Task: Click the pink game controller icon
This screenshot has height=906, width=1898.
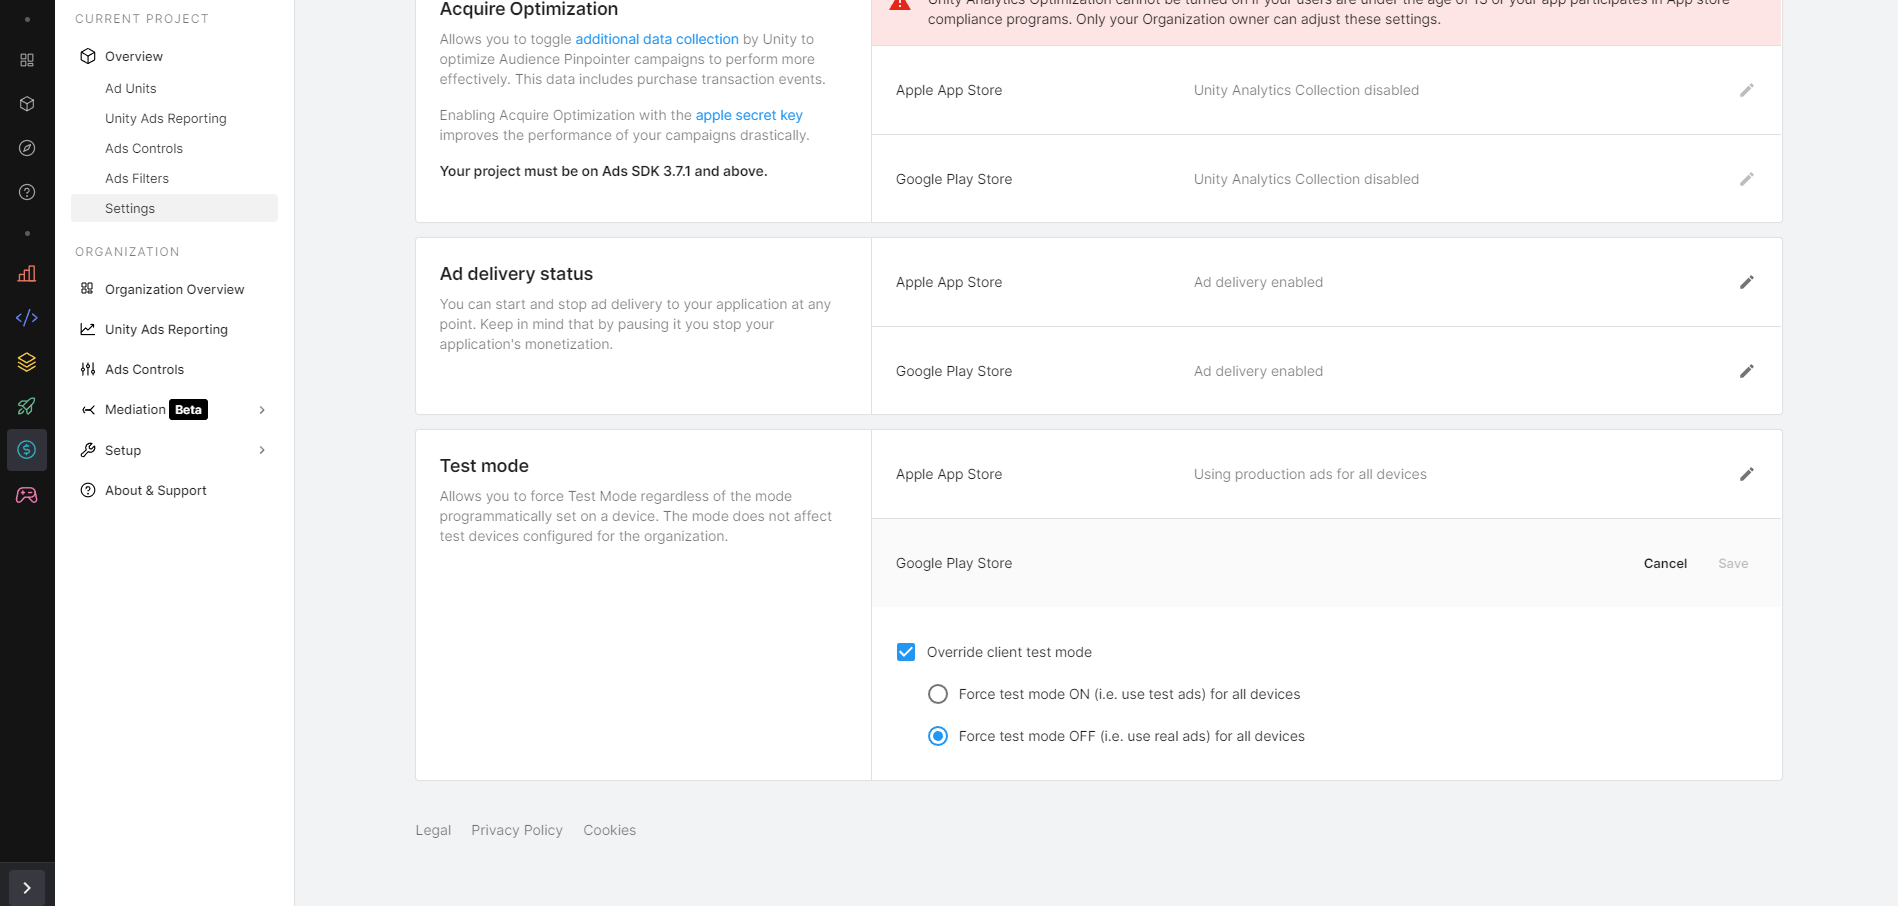Action: point(27,495)
